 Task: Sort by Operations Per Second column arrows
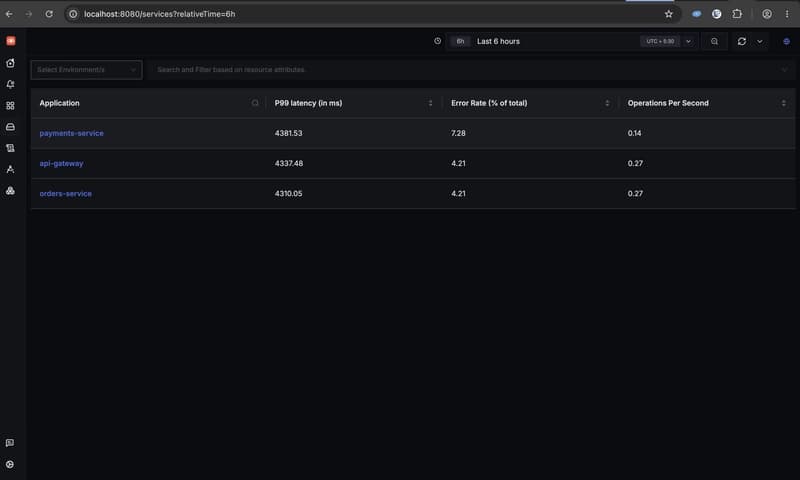[x=783, y=103]
